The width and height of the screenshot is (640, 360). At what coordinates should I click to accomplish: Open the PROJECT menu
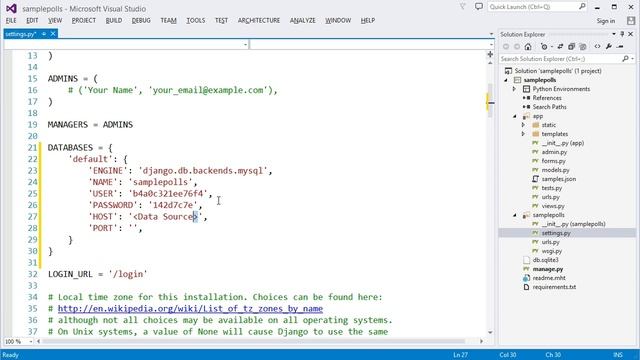(x=84, y=20)
